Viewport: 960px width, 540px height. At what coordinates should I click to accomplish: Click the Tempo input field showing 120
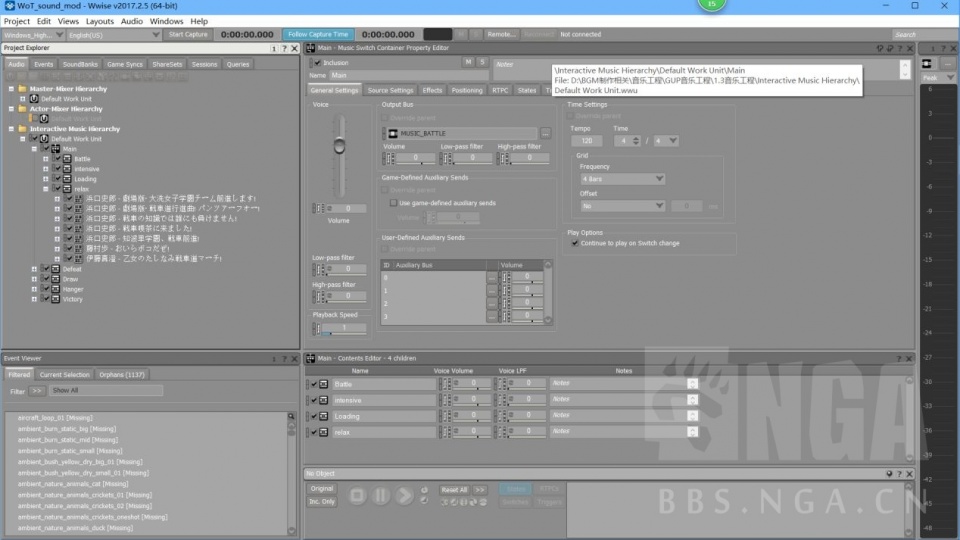[587, 141]
